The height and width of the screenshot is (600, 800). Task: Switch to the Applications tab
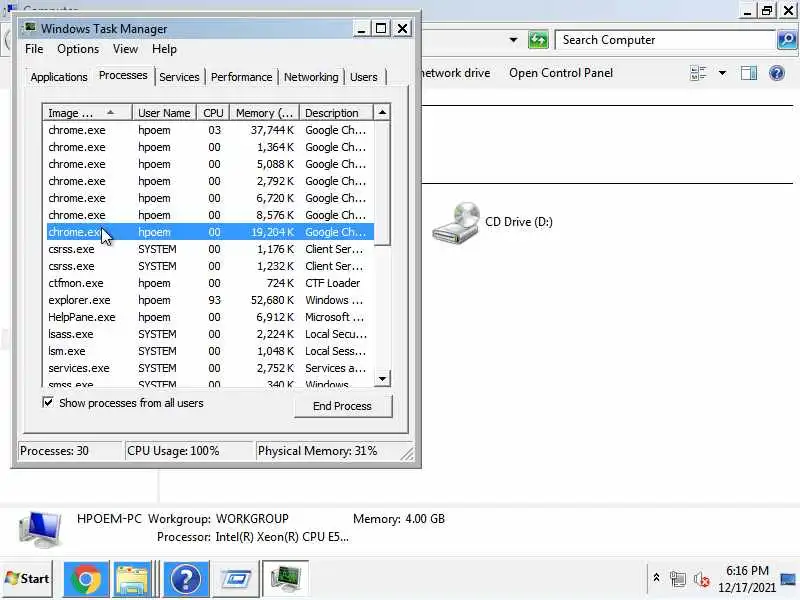(59, 77)
